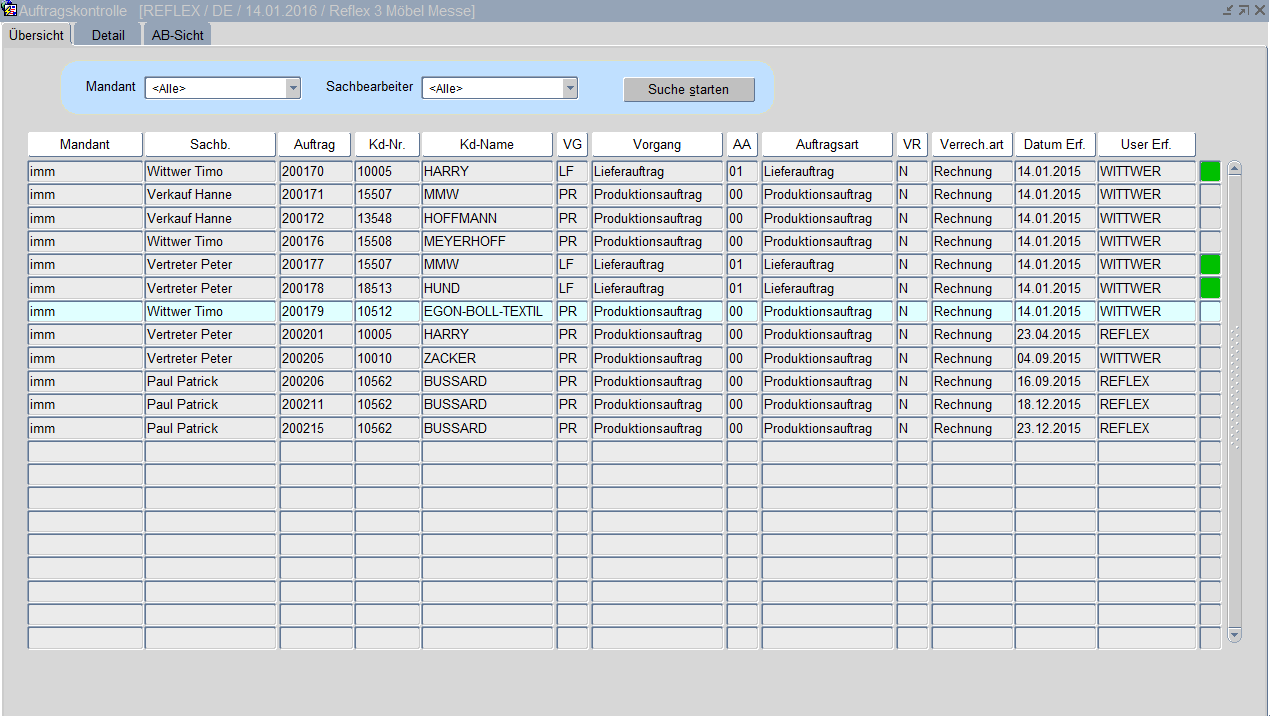The width and height of the screenshot is (1270, 716).
Task: Click green status indicator for order 200177
Action: coord(1210,265)
